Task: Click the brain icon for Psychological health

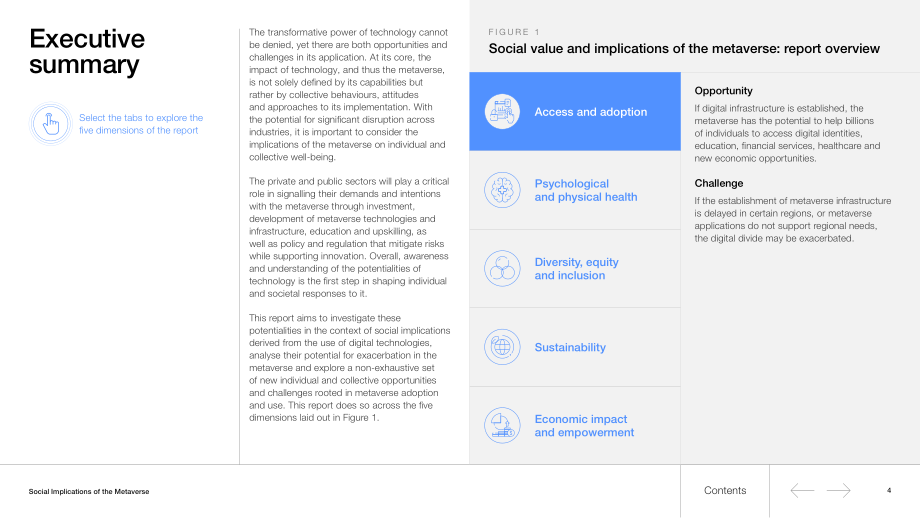Action: point(502,190)
